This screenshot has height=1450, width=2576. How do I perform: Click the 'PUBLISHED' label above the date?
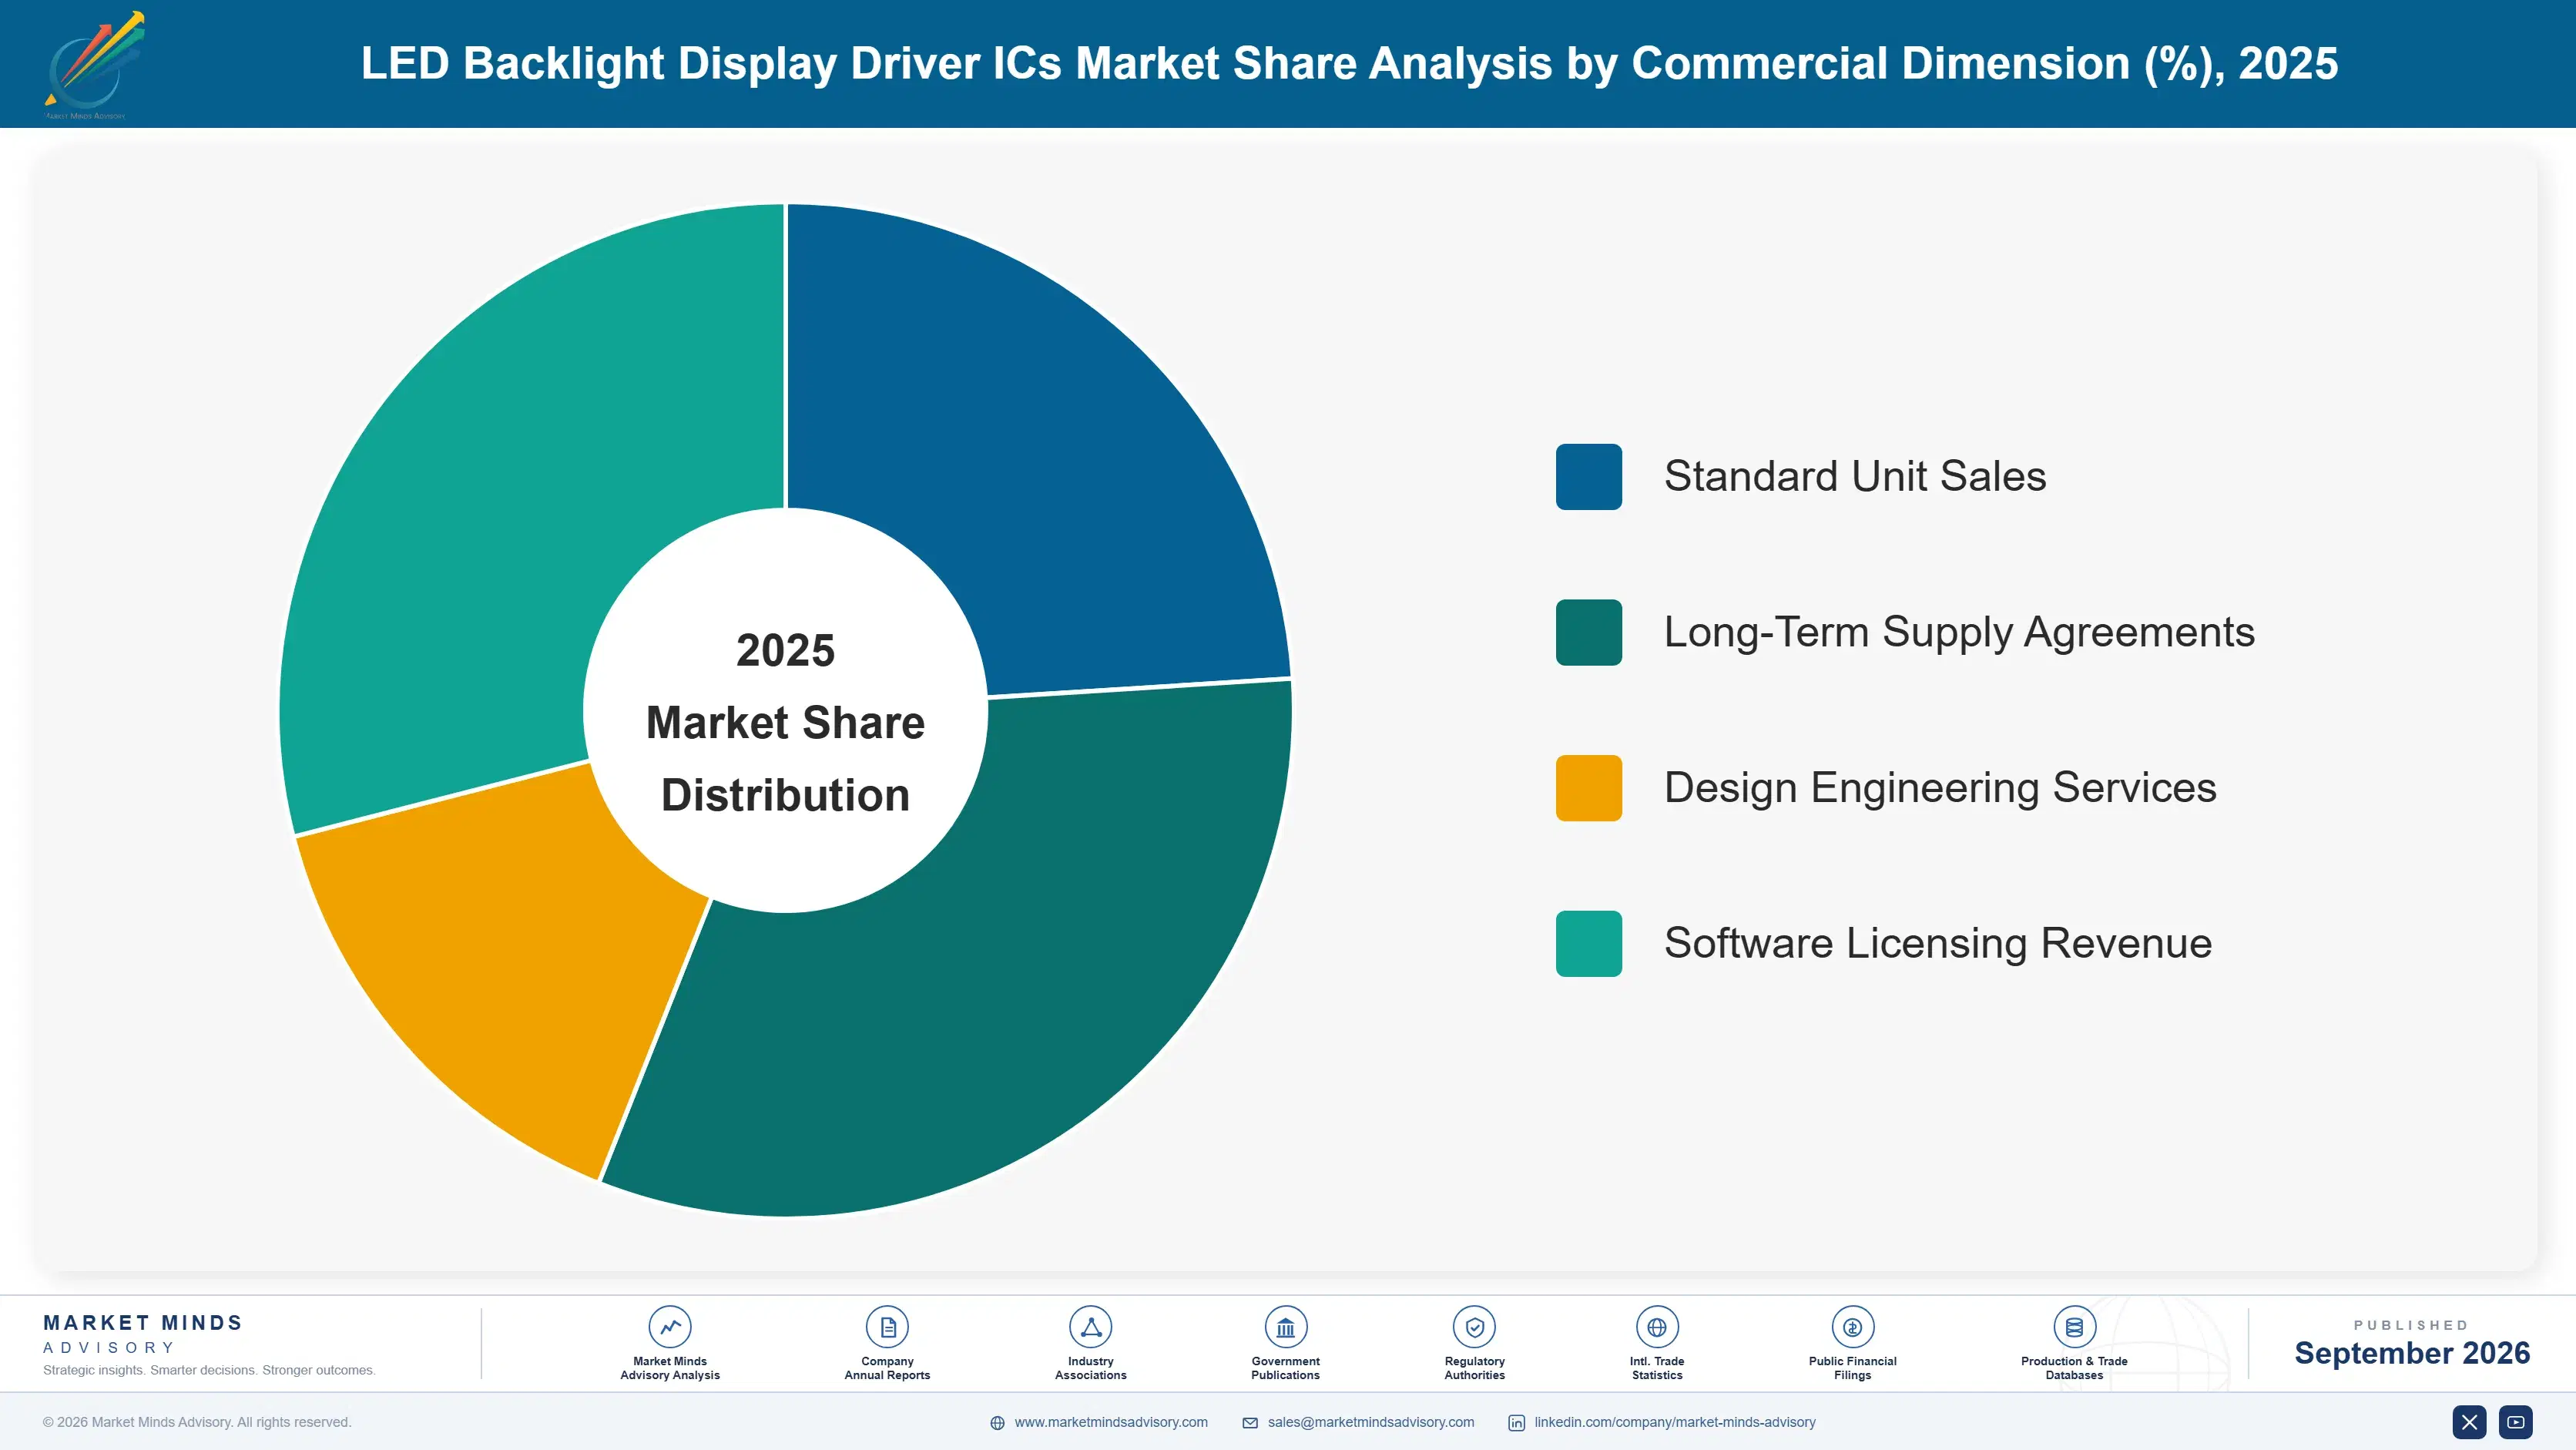point(2411,1325)
